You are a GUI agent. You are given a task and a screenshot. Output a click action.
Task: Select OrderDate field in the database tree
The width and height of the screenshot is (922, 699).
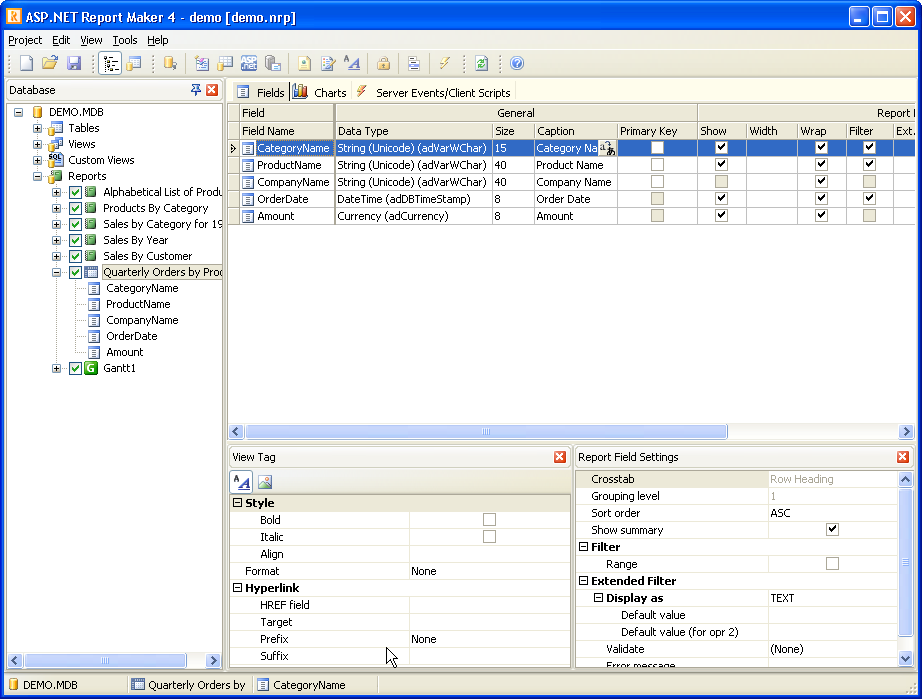(132, 336)
